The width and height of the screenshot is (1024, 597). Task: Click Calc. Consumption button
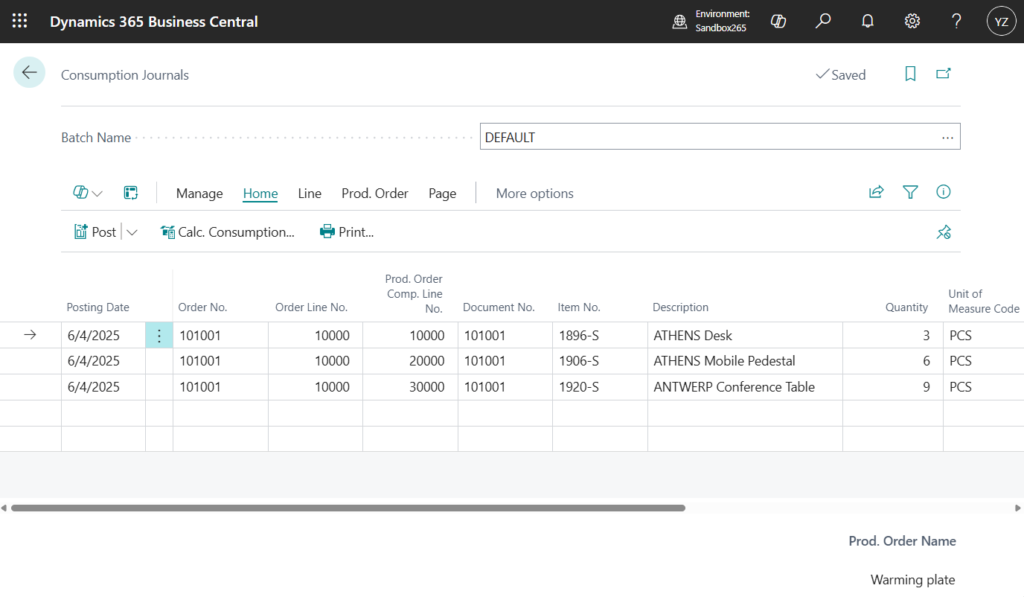(x=228, y=232)
